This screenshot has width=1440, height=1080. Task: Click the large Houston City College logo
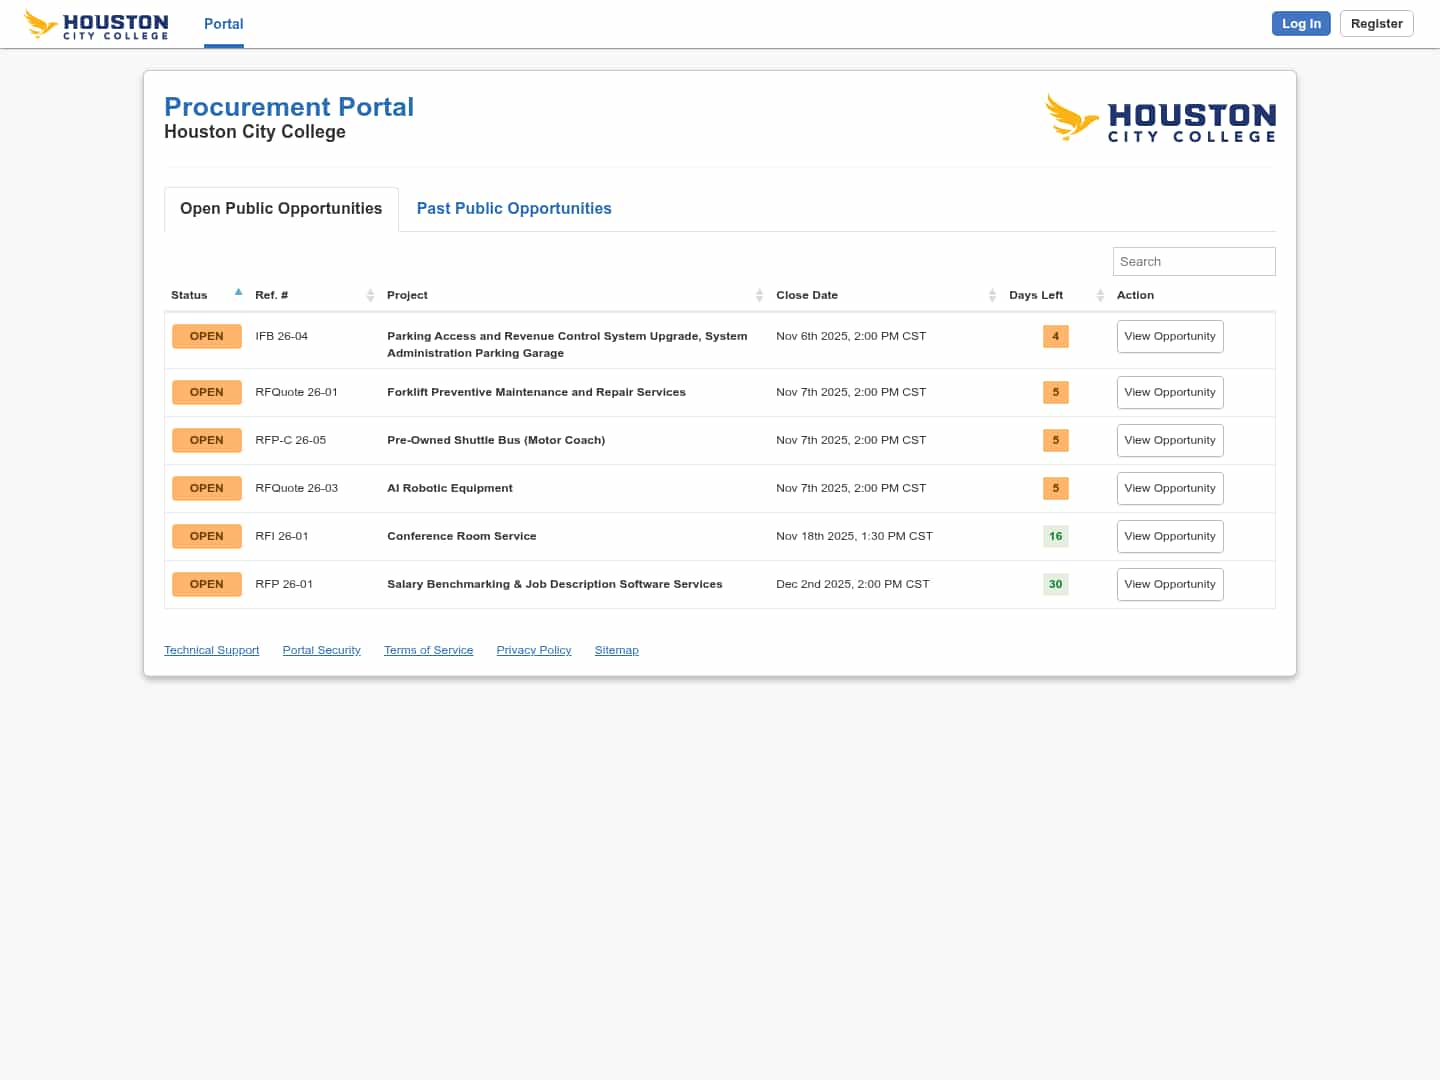1160,118
